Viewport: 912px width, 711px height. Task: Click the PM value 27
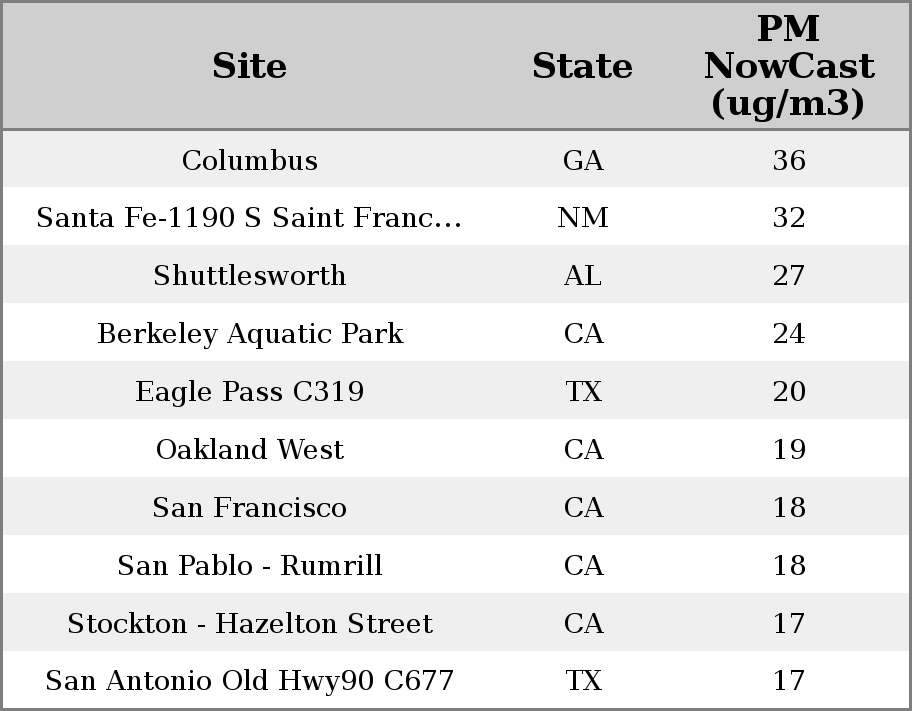point(789,276)
